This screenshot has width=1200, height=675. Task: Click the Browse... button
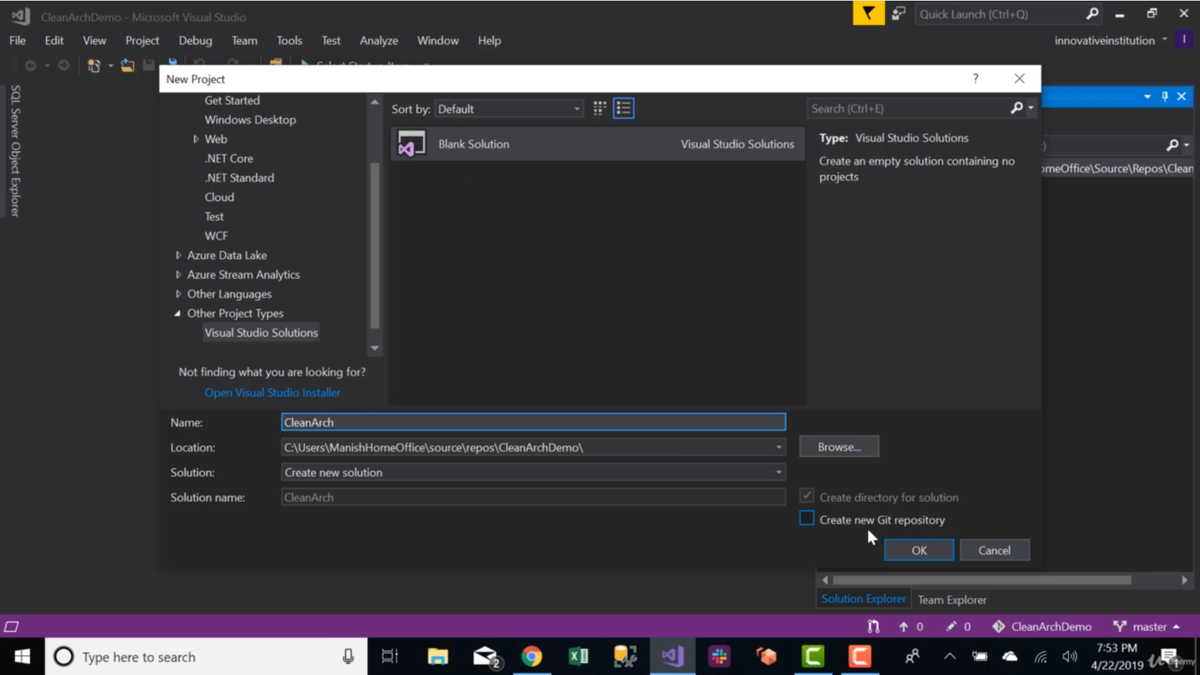click(839, 447)
